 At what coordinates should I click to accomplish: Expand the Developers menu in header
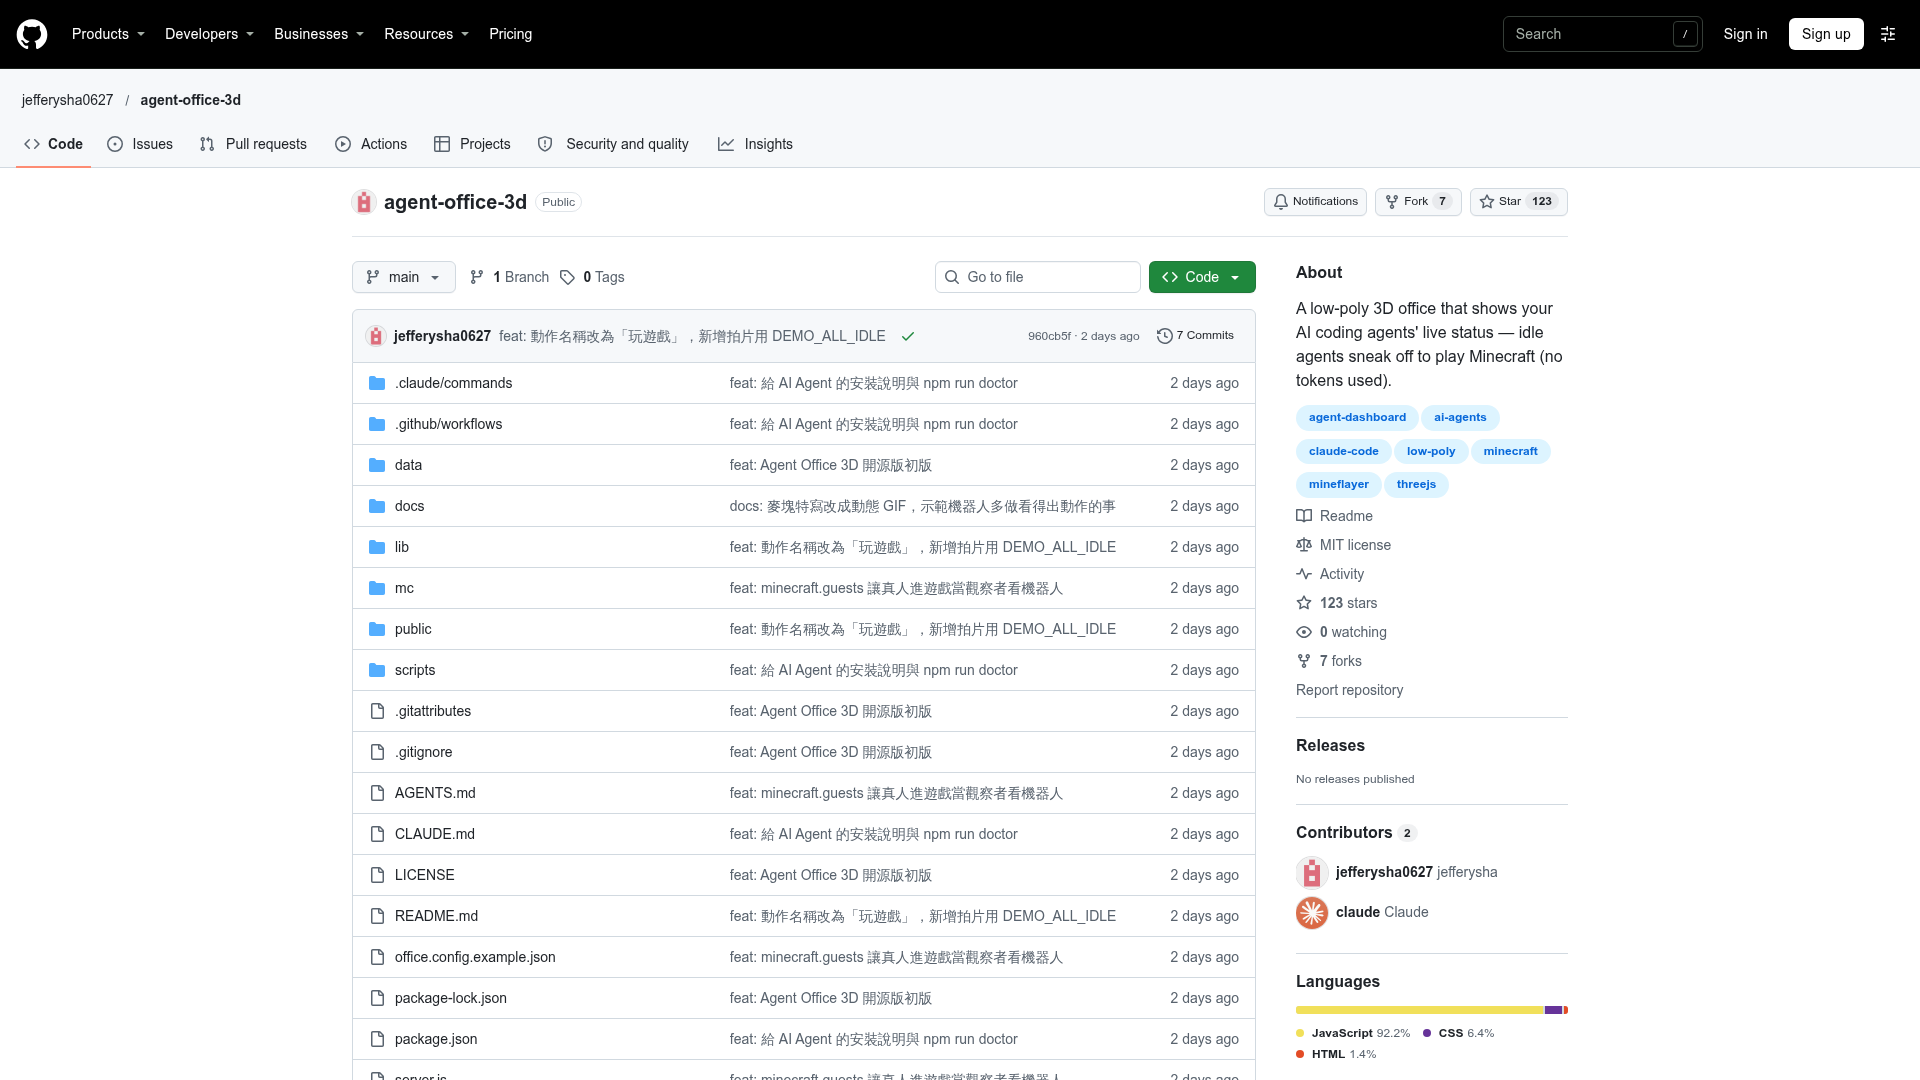click(209, 34)
